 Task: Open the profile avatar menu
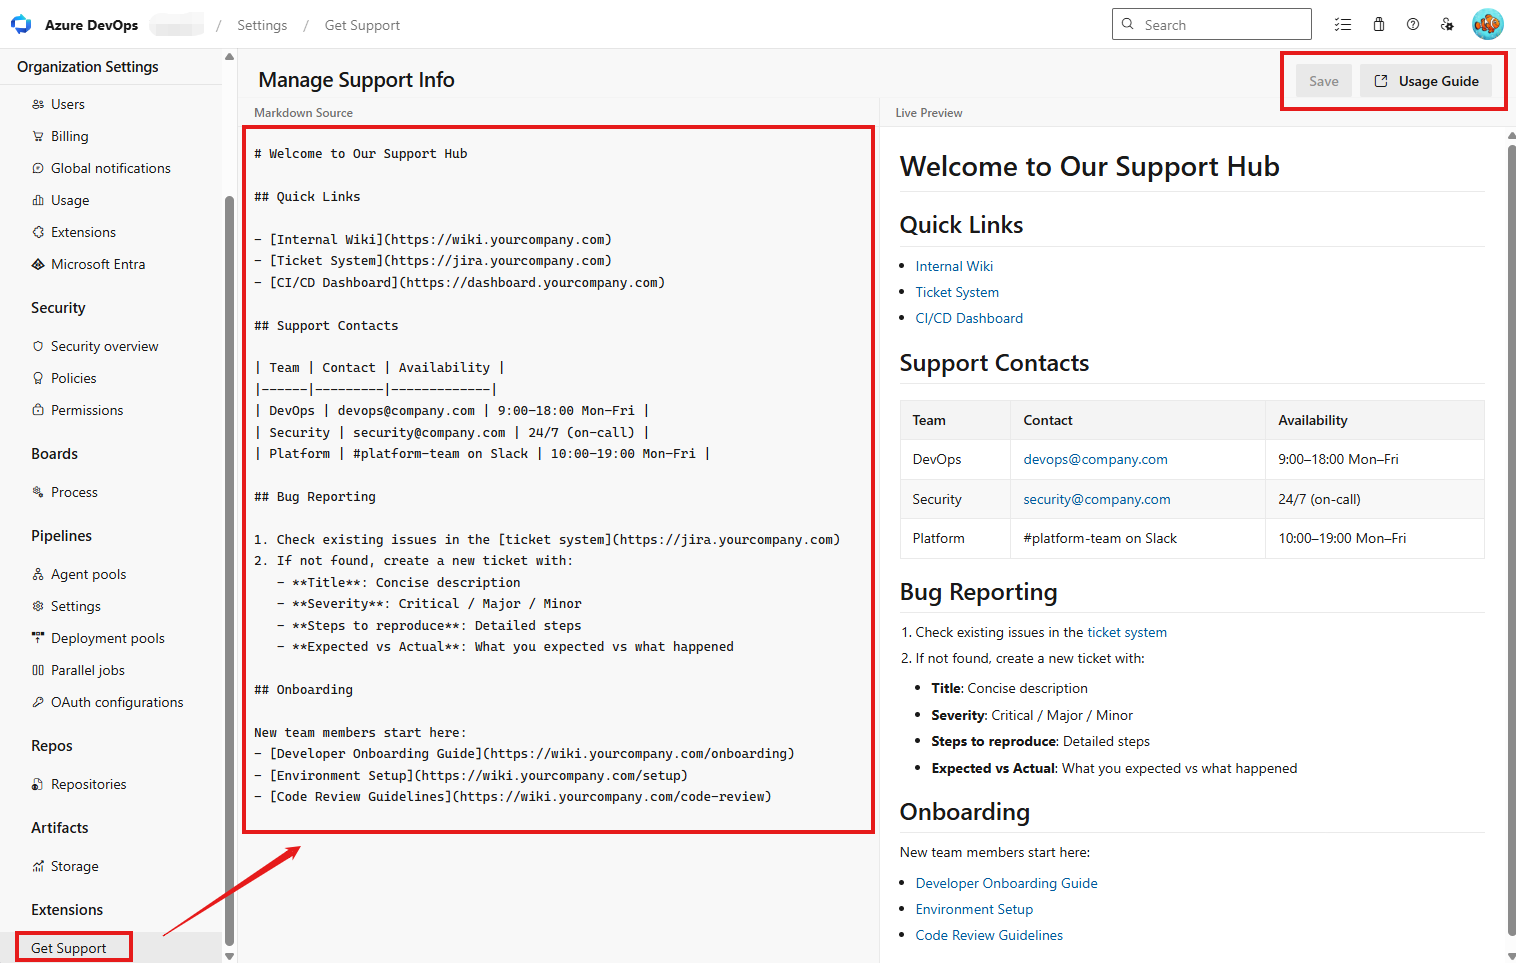pos(1488,24)
